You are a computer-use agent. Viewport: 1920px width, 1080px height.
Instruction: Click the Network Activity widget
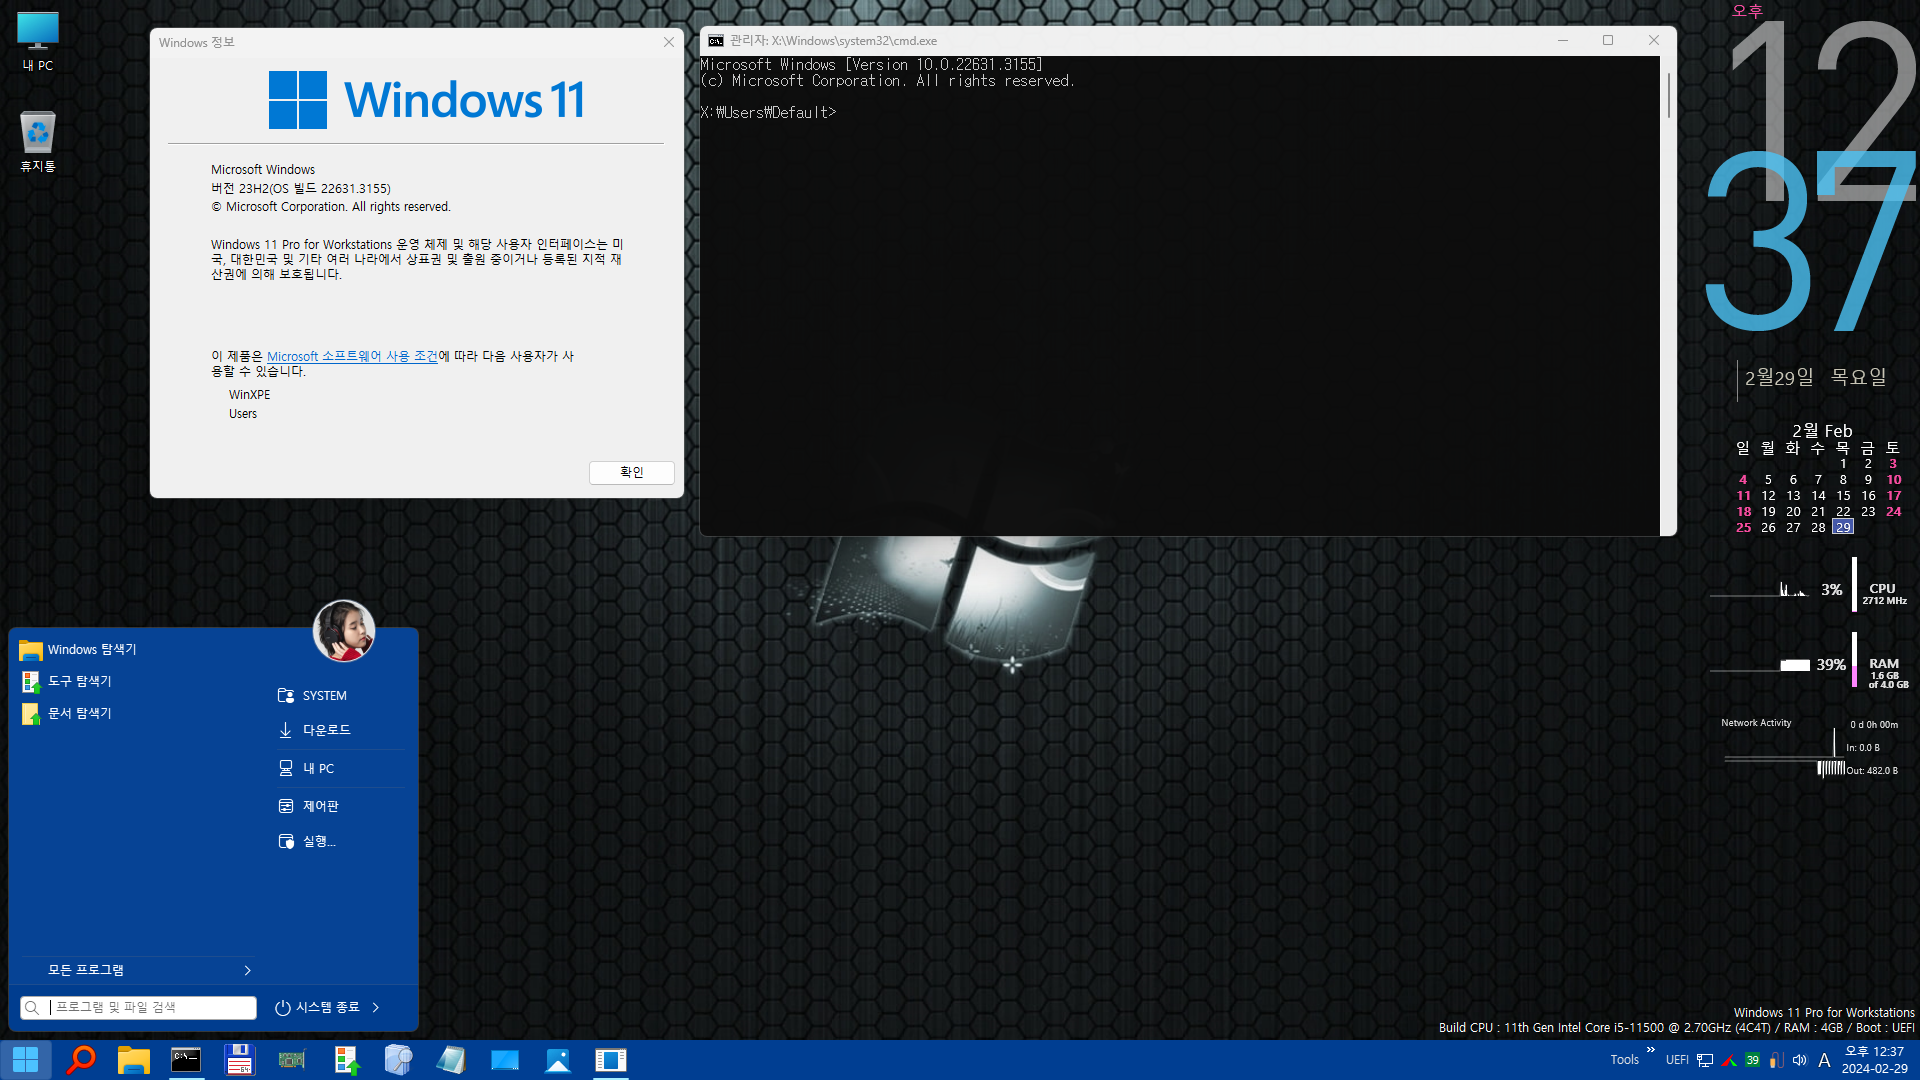(x=1810, y=748)
